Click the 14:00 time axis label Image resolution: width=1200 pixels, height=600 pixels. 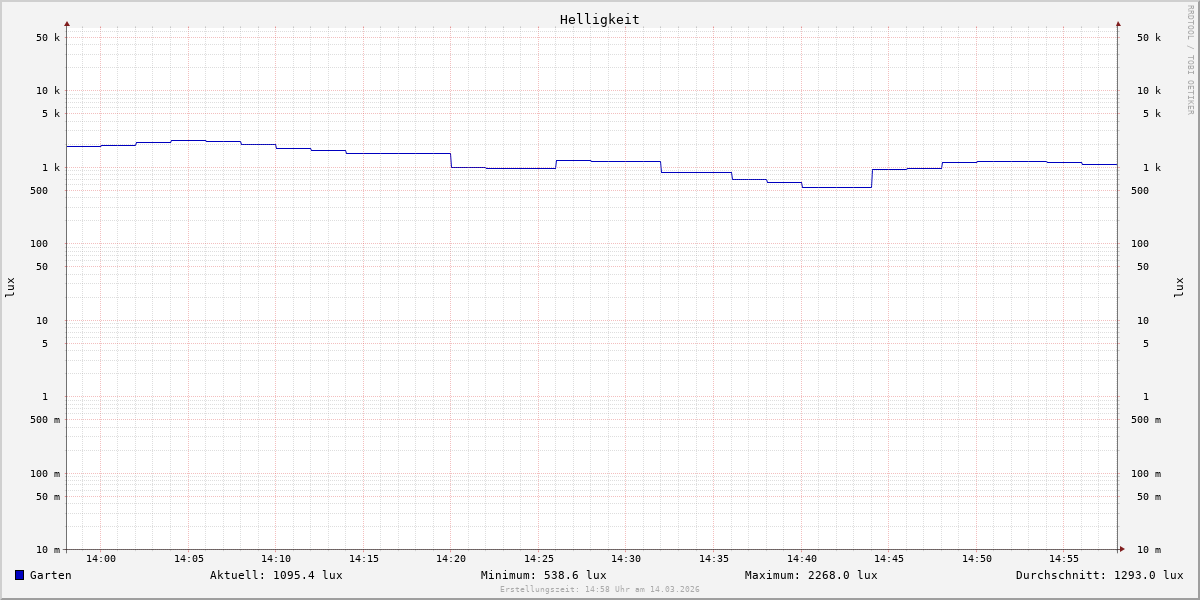click(x=101, y=559)
